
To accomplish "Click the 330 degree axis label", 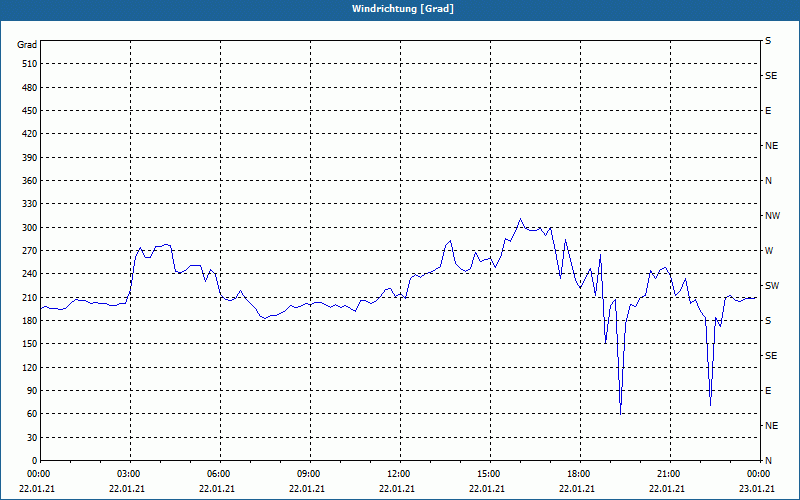I will point(30,204).
